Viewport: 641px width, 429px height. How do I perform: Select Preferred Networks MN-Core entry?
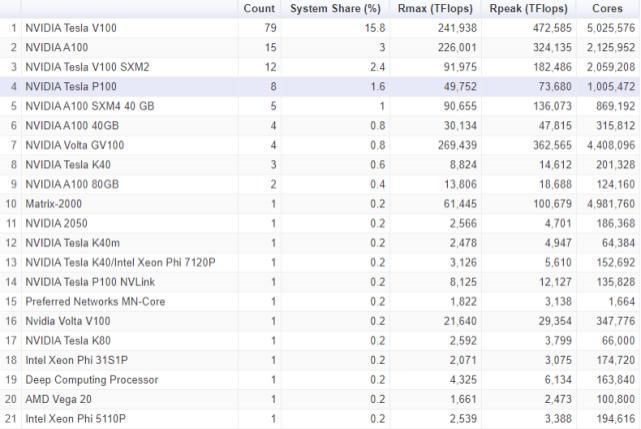click(320, 301)
